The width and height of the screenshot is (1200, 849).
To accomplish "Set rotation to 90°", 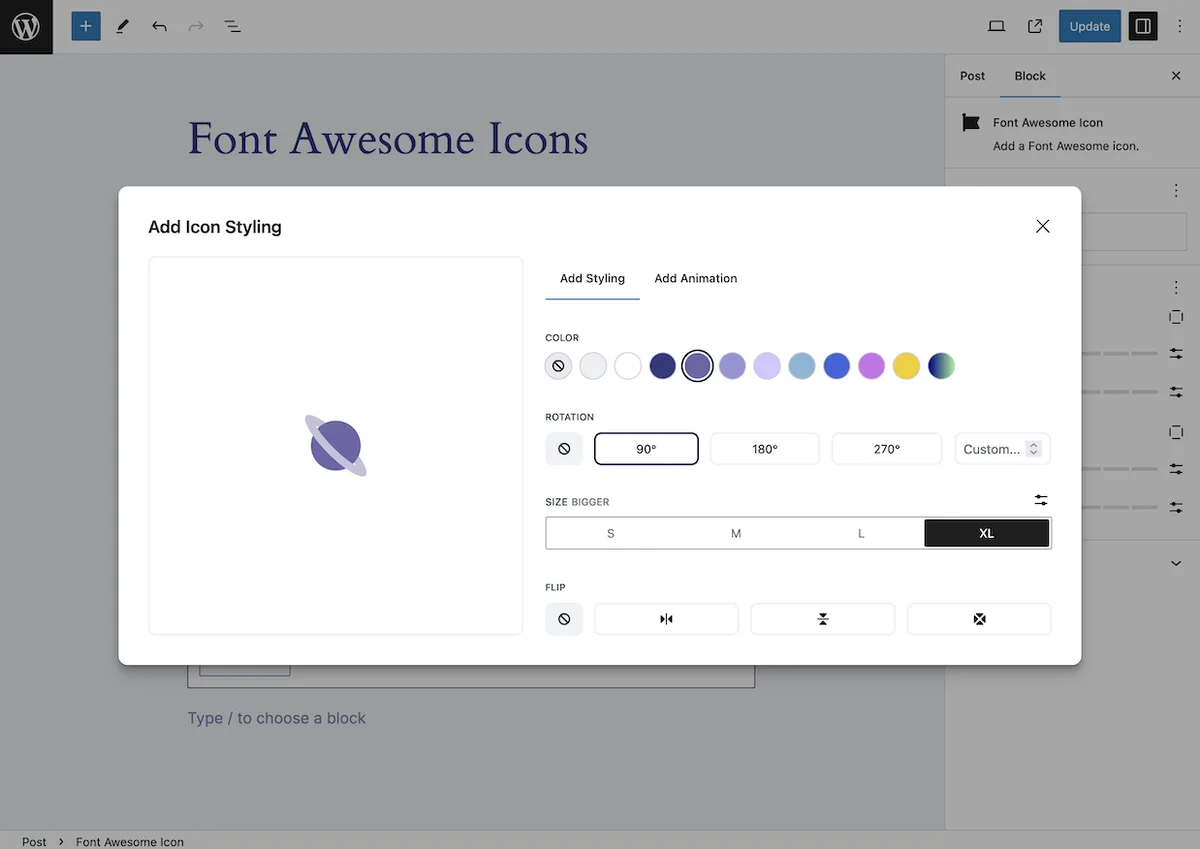I will pos(646,449).
